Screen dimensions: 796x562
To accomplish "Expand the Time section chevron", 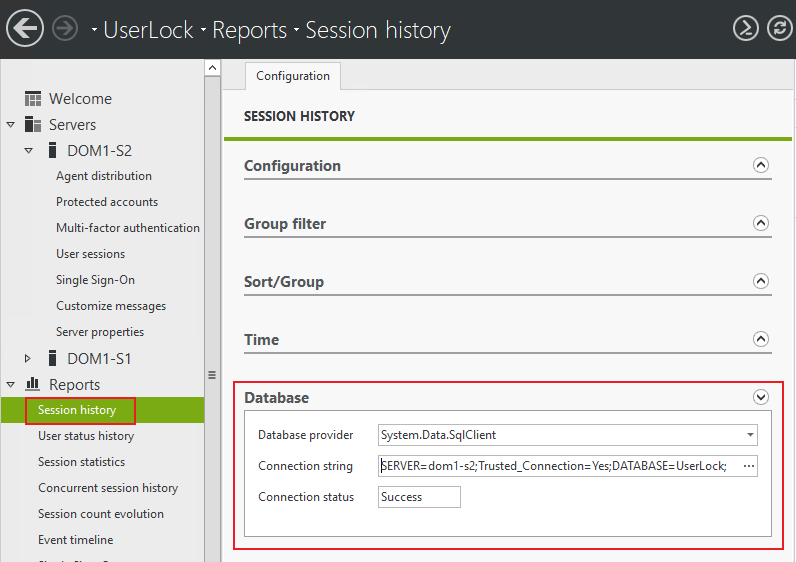I will click(760, 339).
